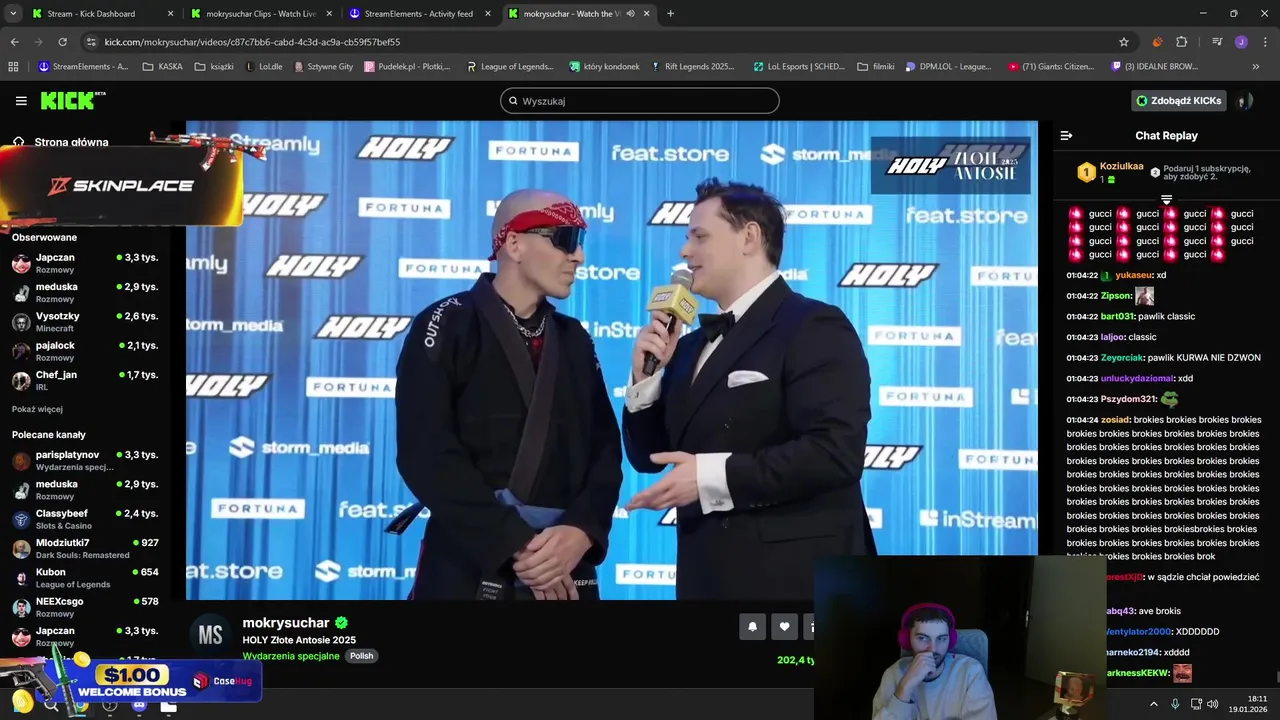
Task: Toggle the notification bell for mokrysuchar
Action: [x=752, y=626]
